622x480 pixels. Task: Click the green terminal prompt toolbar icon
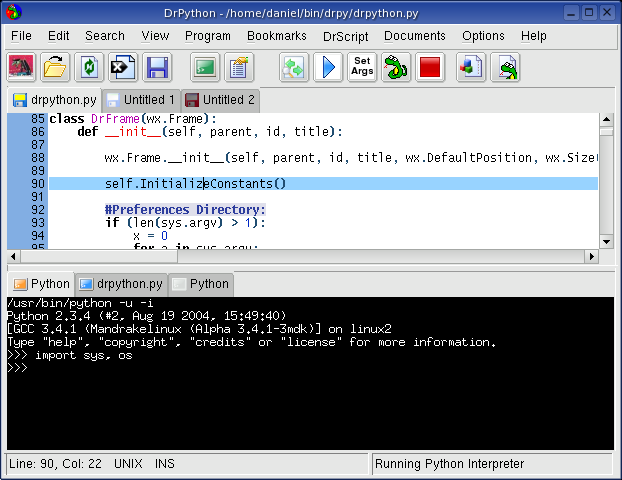pyautogui.click(x=205, y=67)
